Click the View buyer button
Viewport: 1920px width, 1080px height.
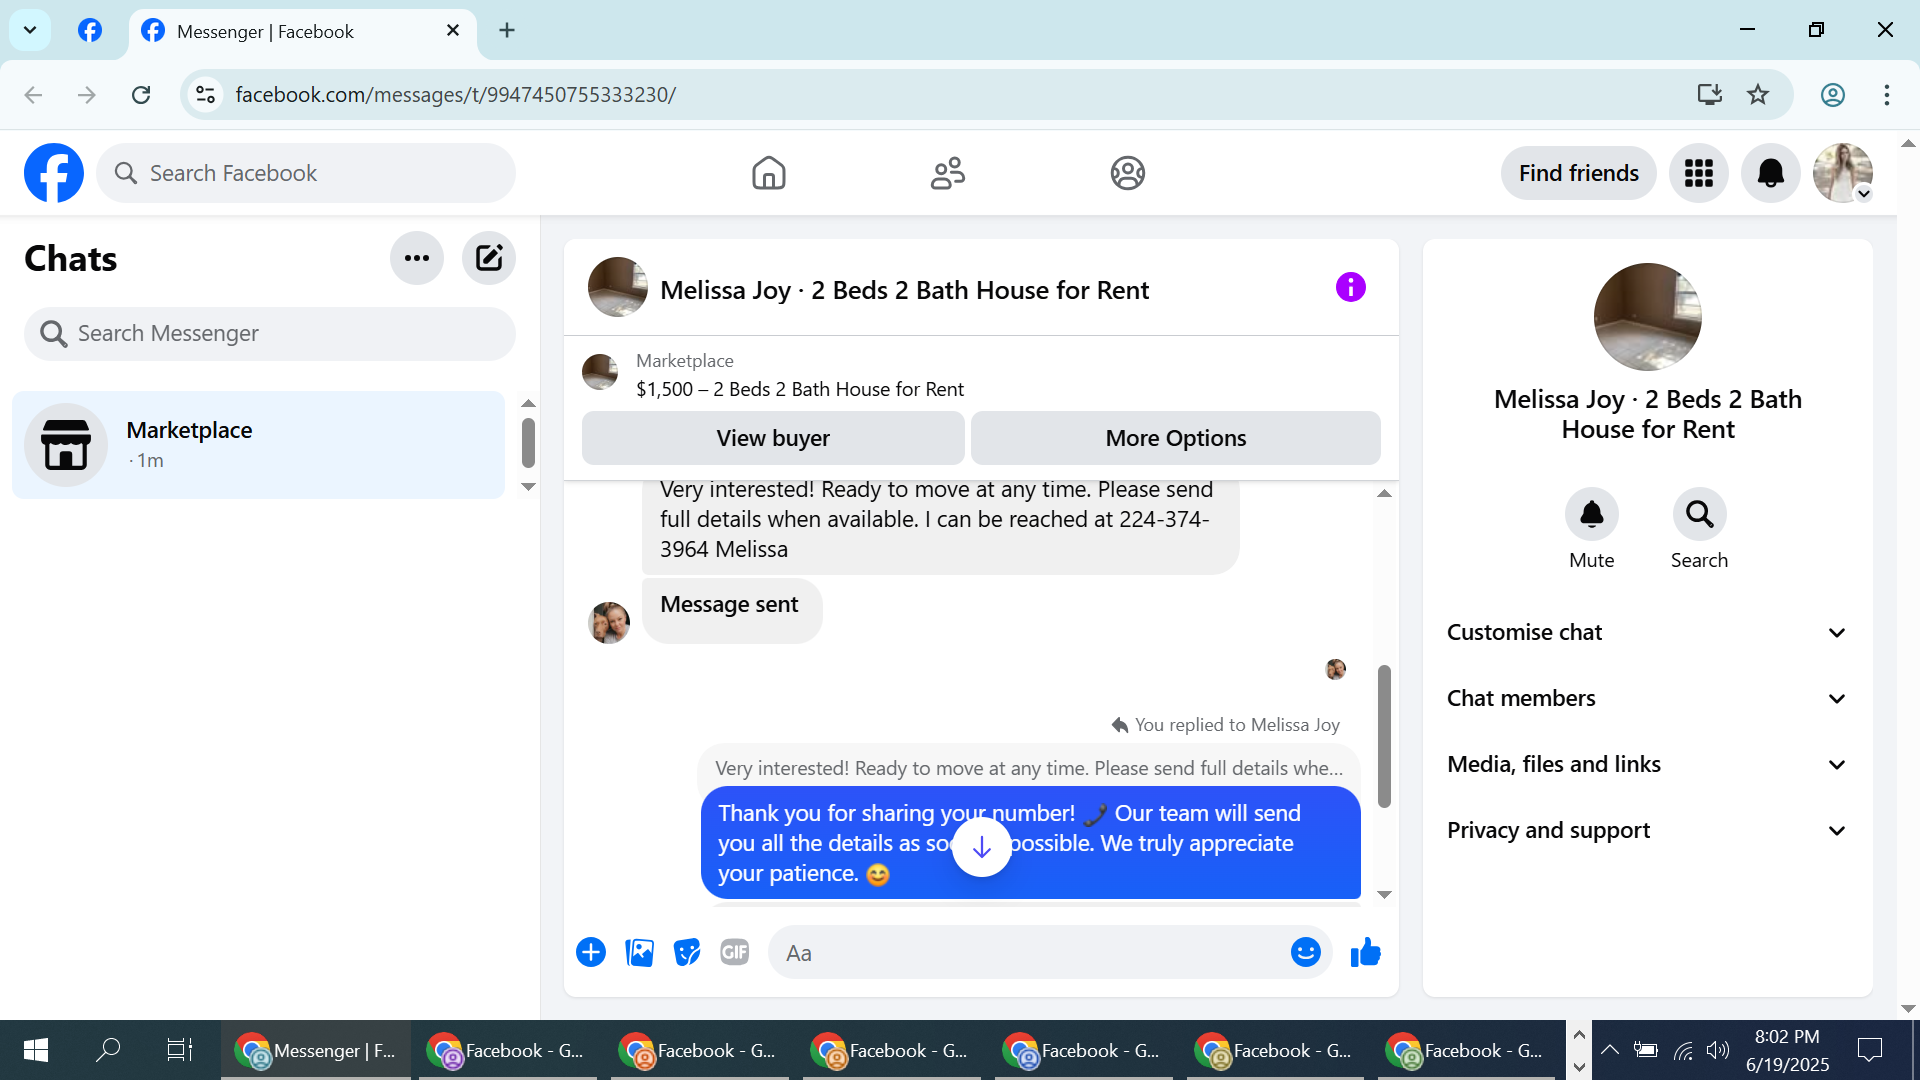(x=773, y=438)
